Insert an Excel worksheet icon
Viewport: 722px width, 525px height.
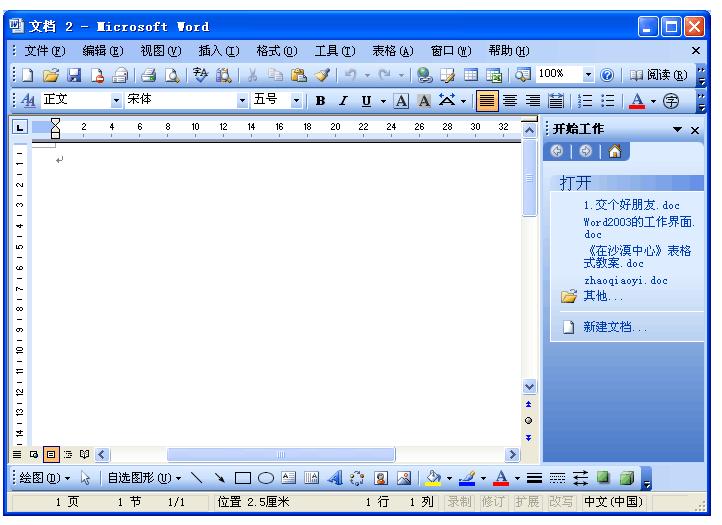[x=494, y=75]
